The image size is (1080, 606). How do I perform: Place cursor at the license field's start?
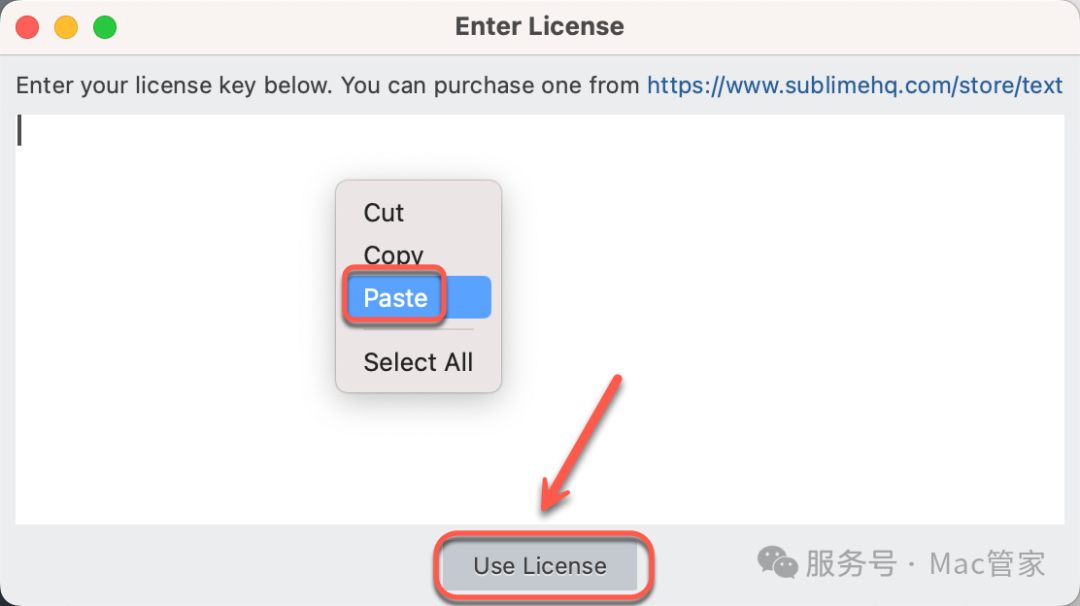[20, 132]
